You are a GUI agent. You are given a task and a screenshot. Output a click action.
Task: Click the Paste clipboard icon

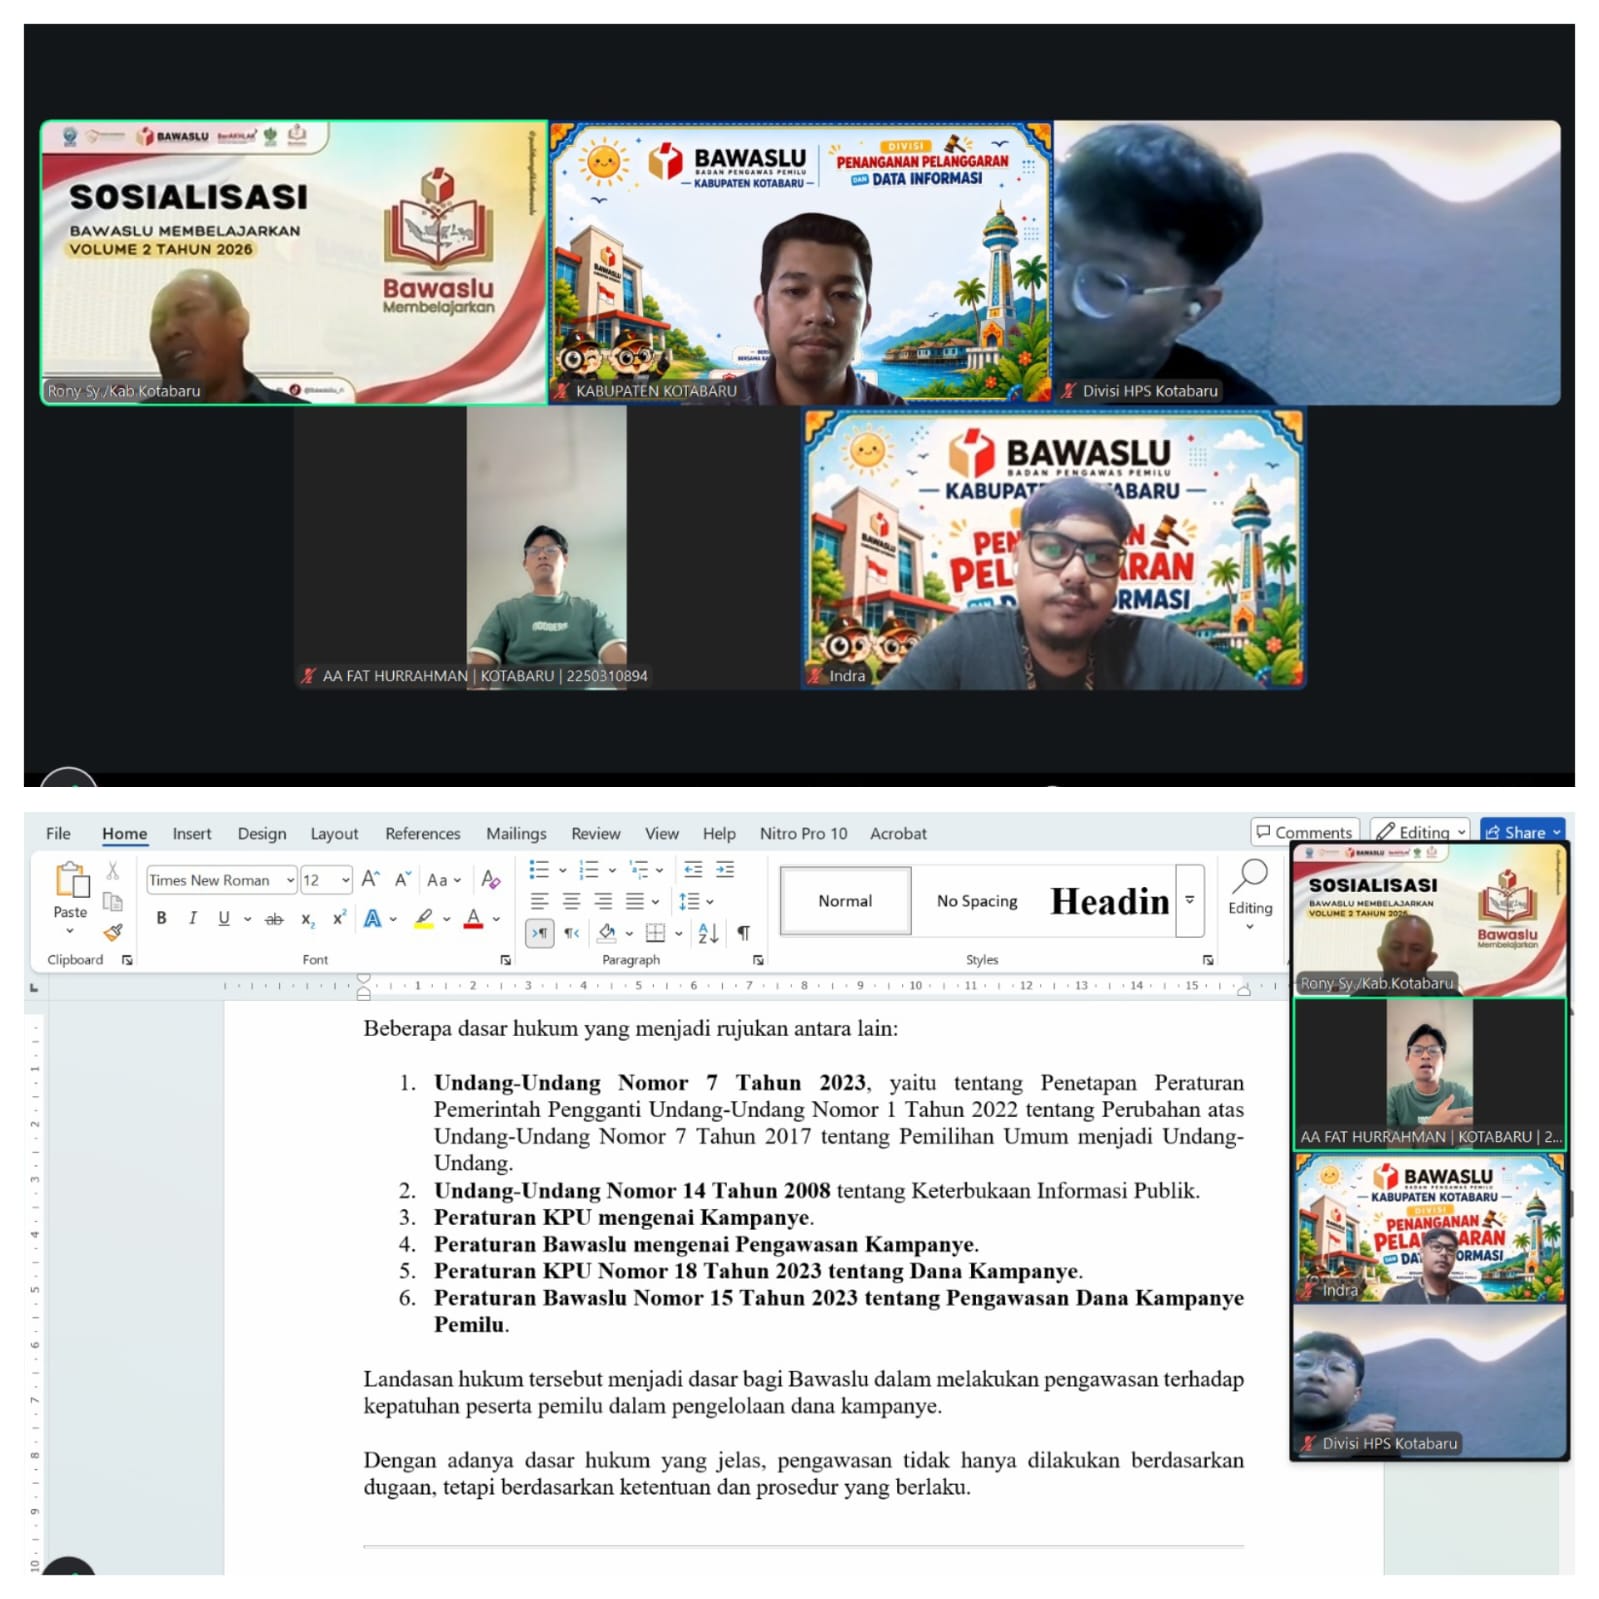click(71, 881)
